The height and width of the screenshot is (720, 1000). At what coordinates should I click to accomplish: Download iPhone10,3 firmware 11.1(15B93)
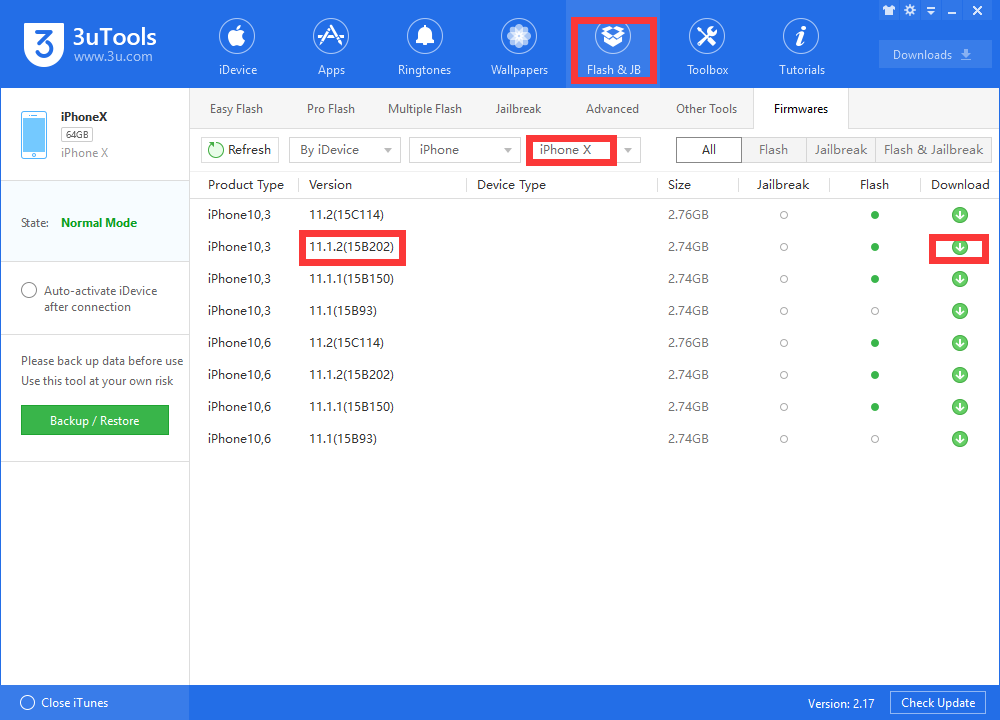(x=960, y=311)
